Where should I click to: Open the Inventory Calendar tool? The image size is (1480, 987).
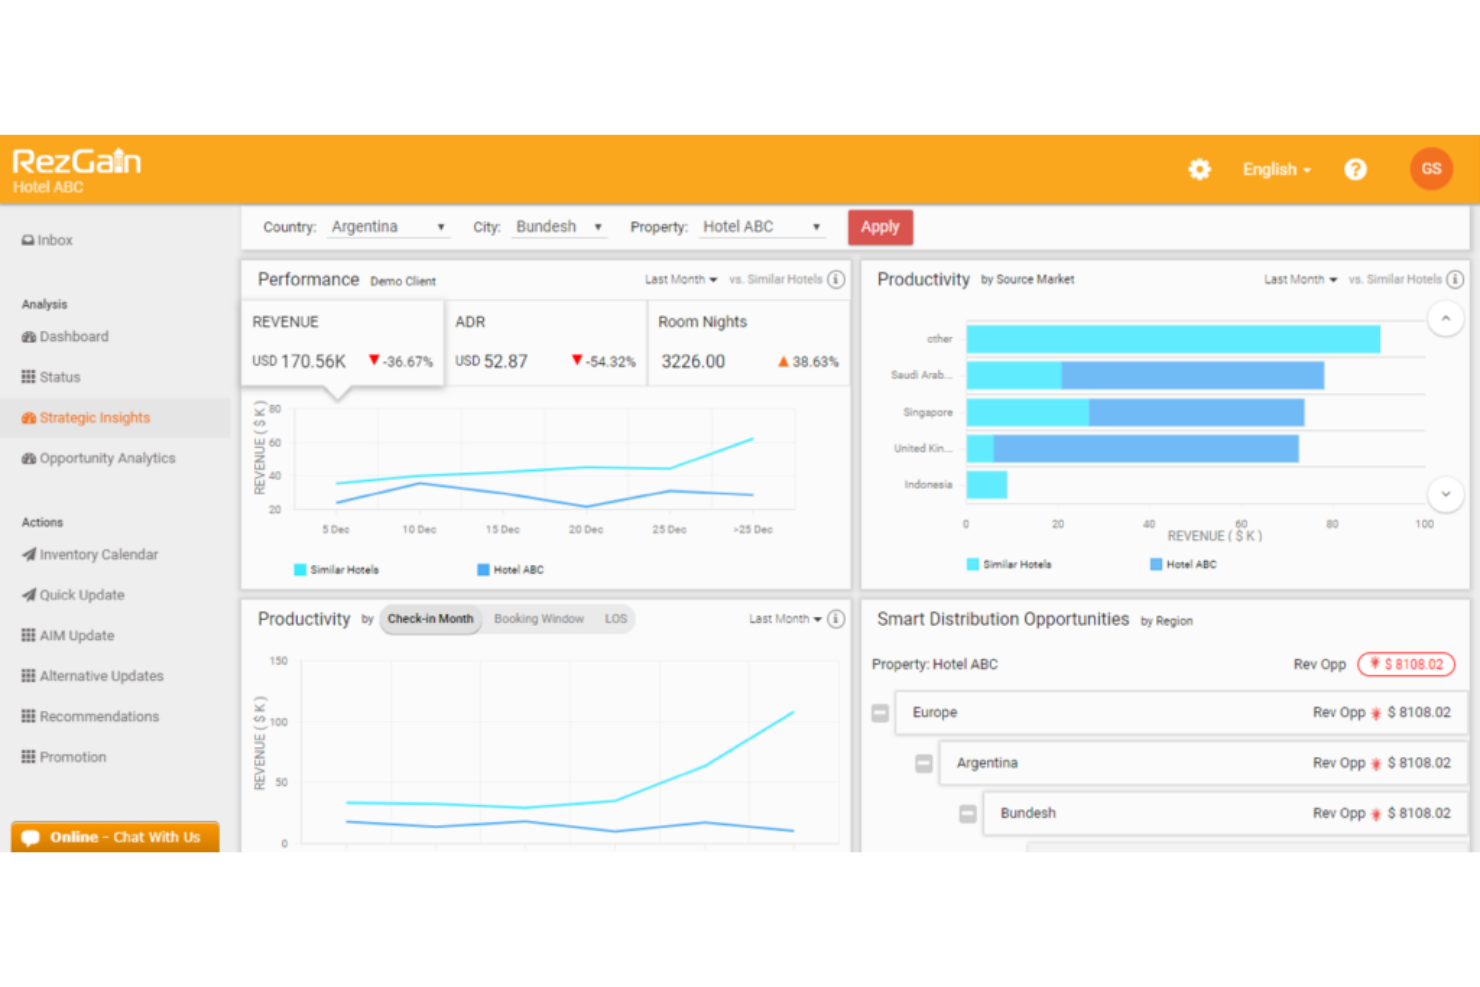tap(98, 554)
